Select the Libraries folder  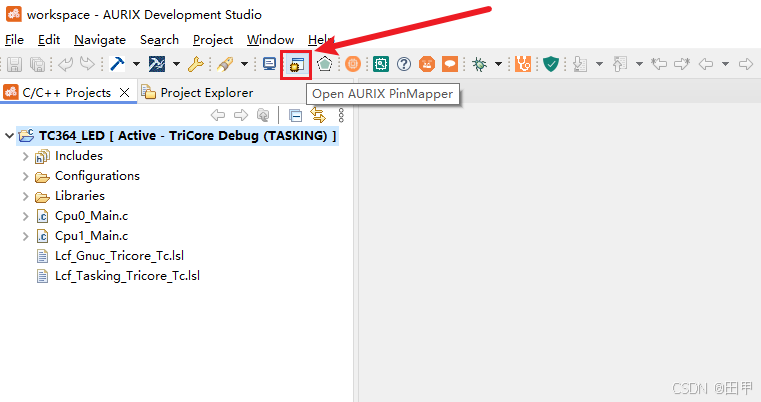[x=80, y=196]
